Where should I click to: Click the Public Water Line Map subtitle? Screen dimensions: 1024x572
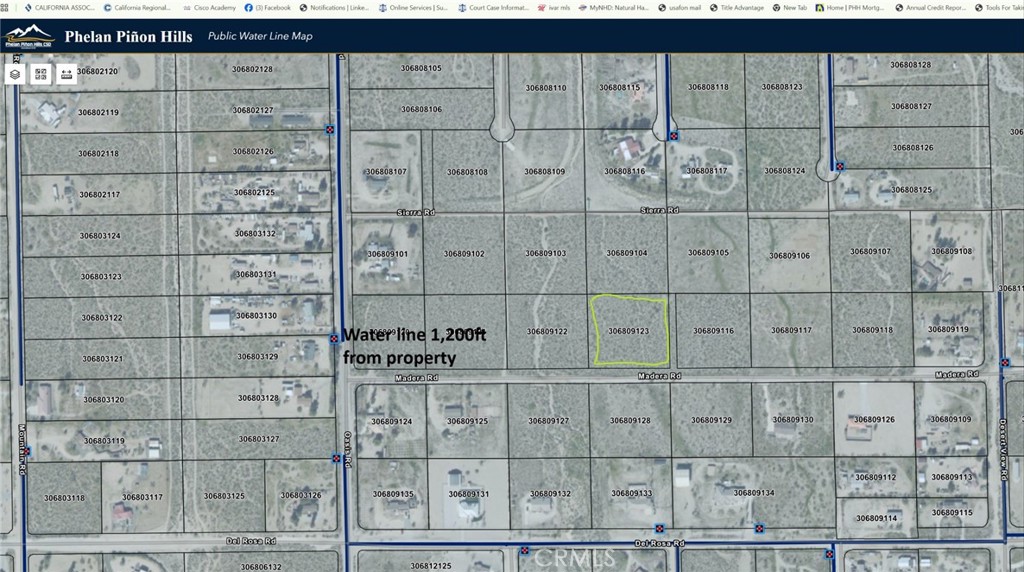pos(260,36)
